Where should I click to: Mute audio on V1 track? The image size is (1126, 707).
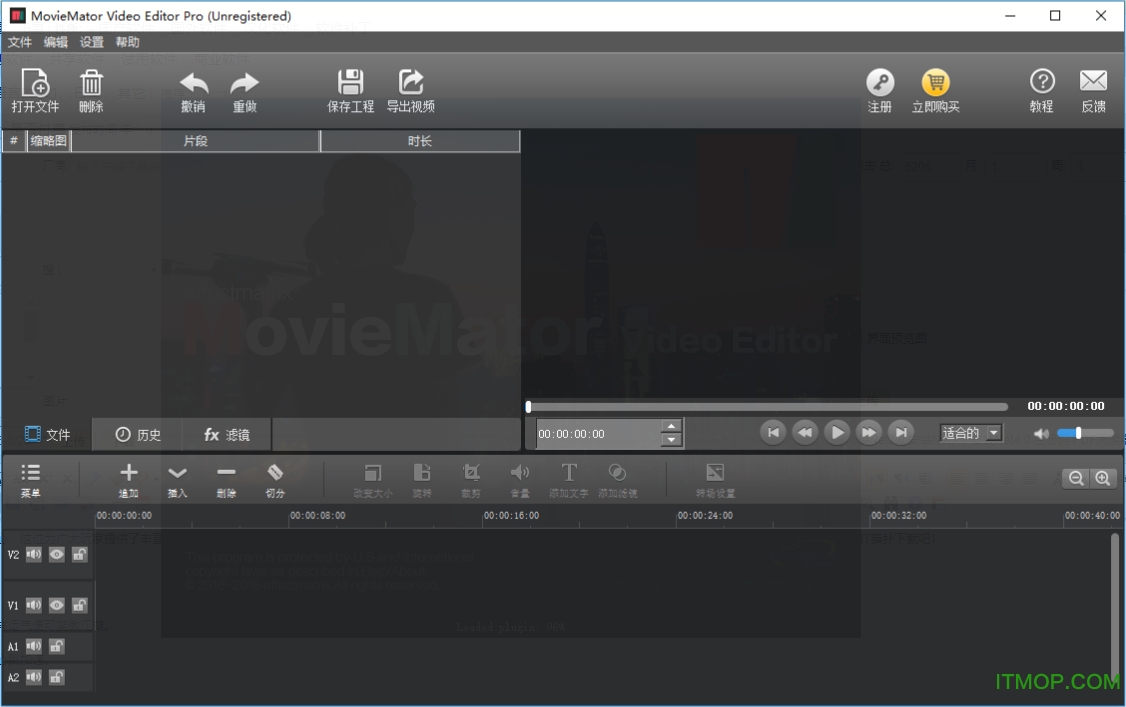[34, 605]
